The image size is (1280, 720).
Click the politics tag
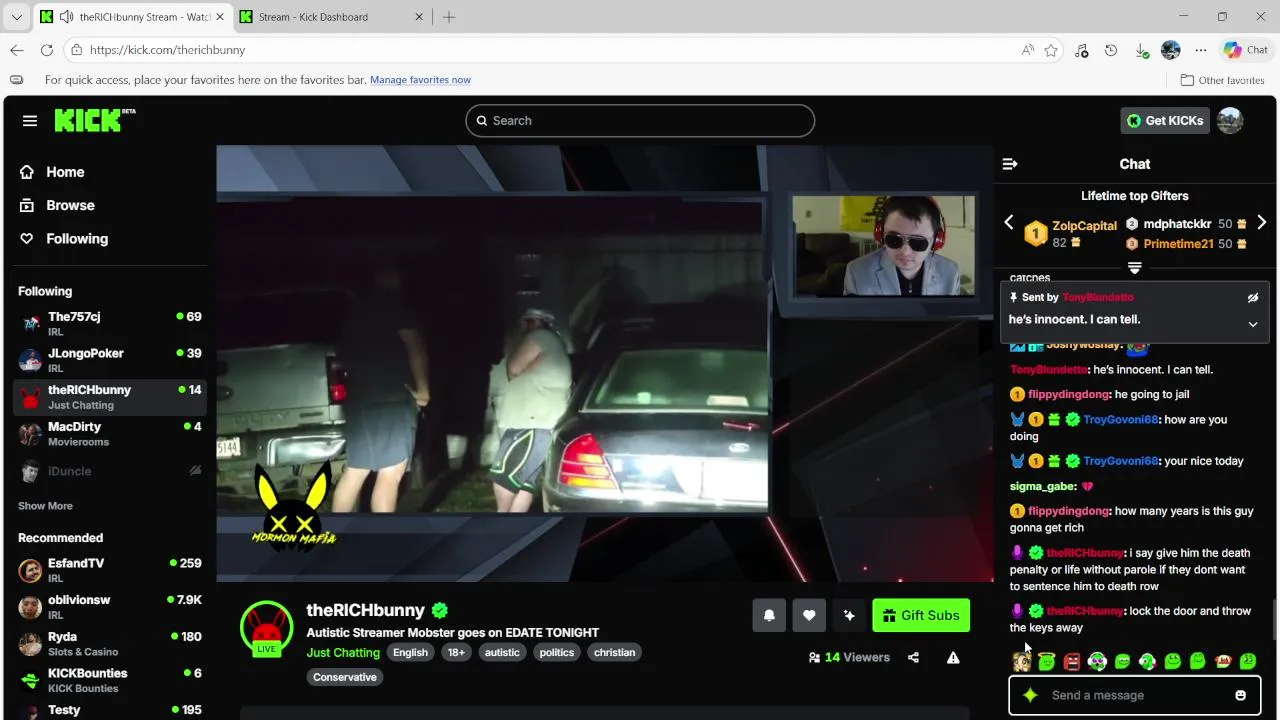tap(557, 653)
